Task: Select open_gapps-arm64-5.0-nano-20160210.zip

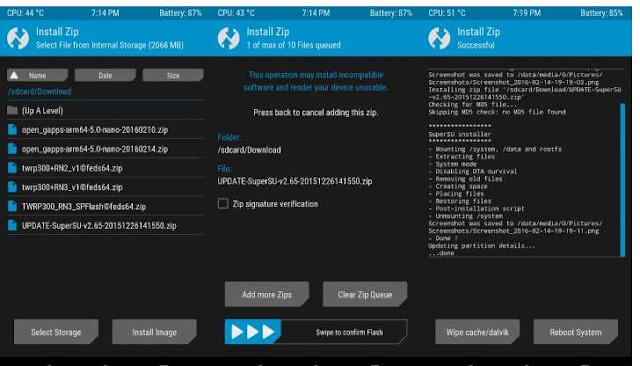Action: tap(105, 129)
